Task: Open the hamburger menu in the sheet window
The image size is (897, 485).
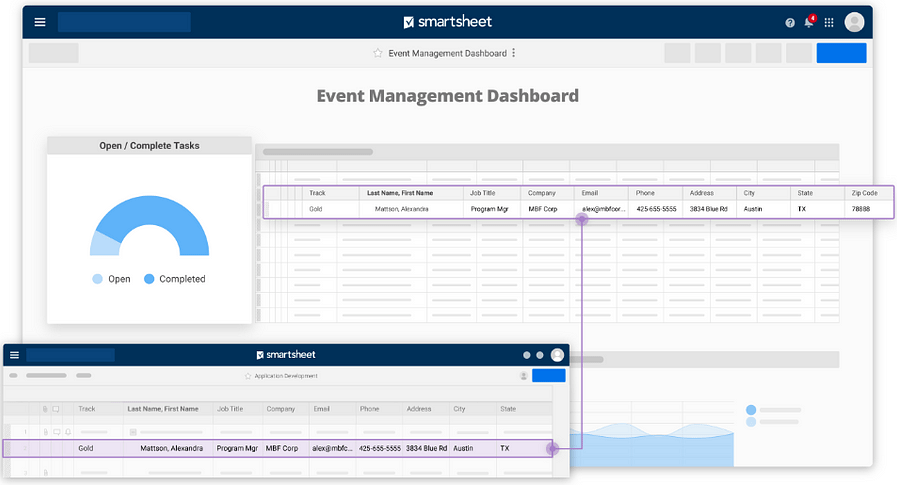Action: [x=14, y=355]
